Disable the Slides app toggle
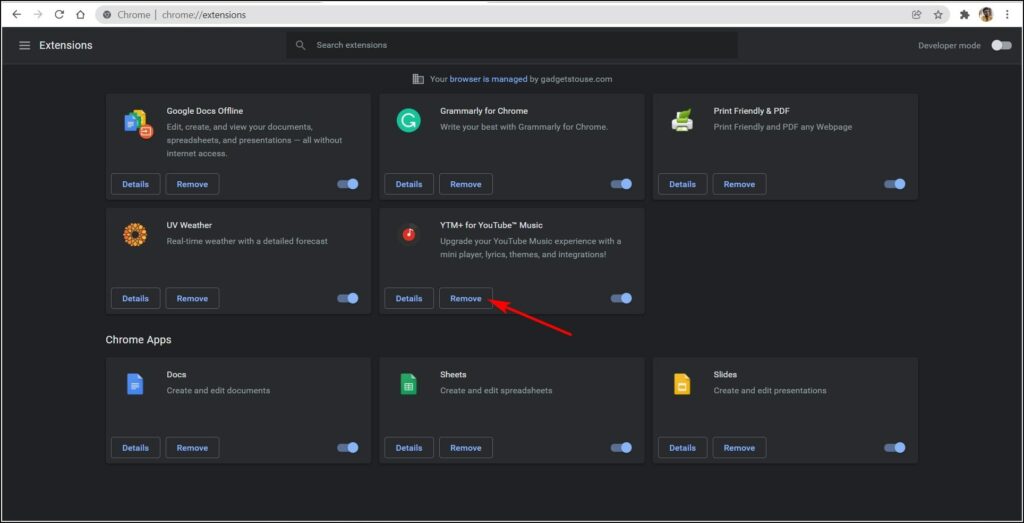The width and height of the screenshot is (1024, 523). [x=895, y=448]
